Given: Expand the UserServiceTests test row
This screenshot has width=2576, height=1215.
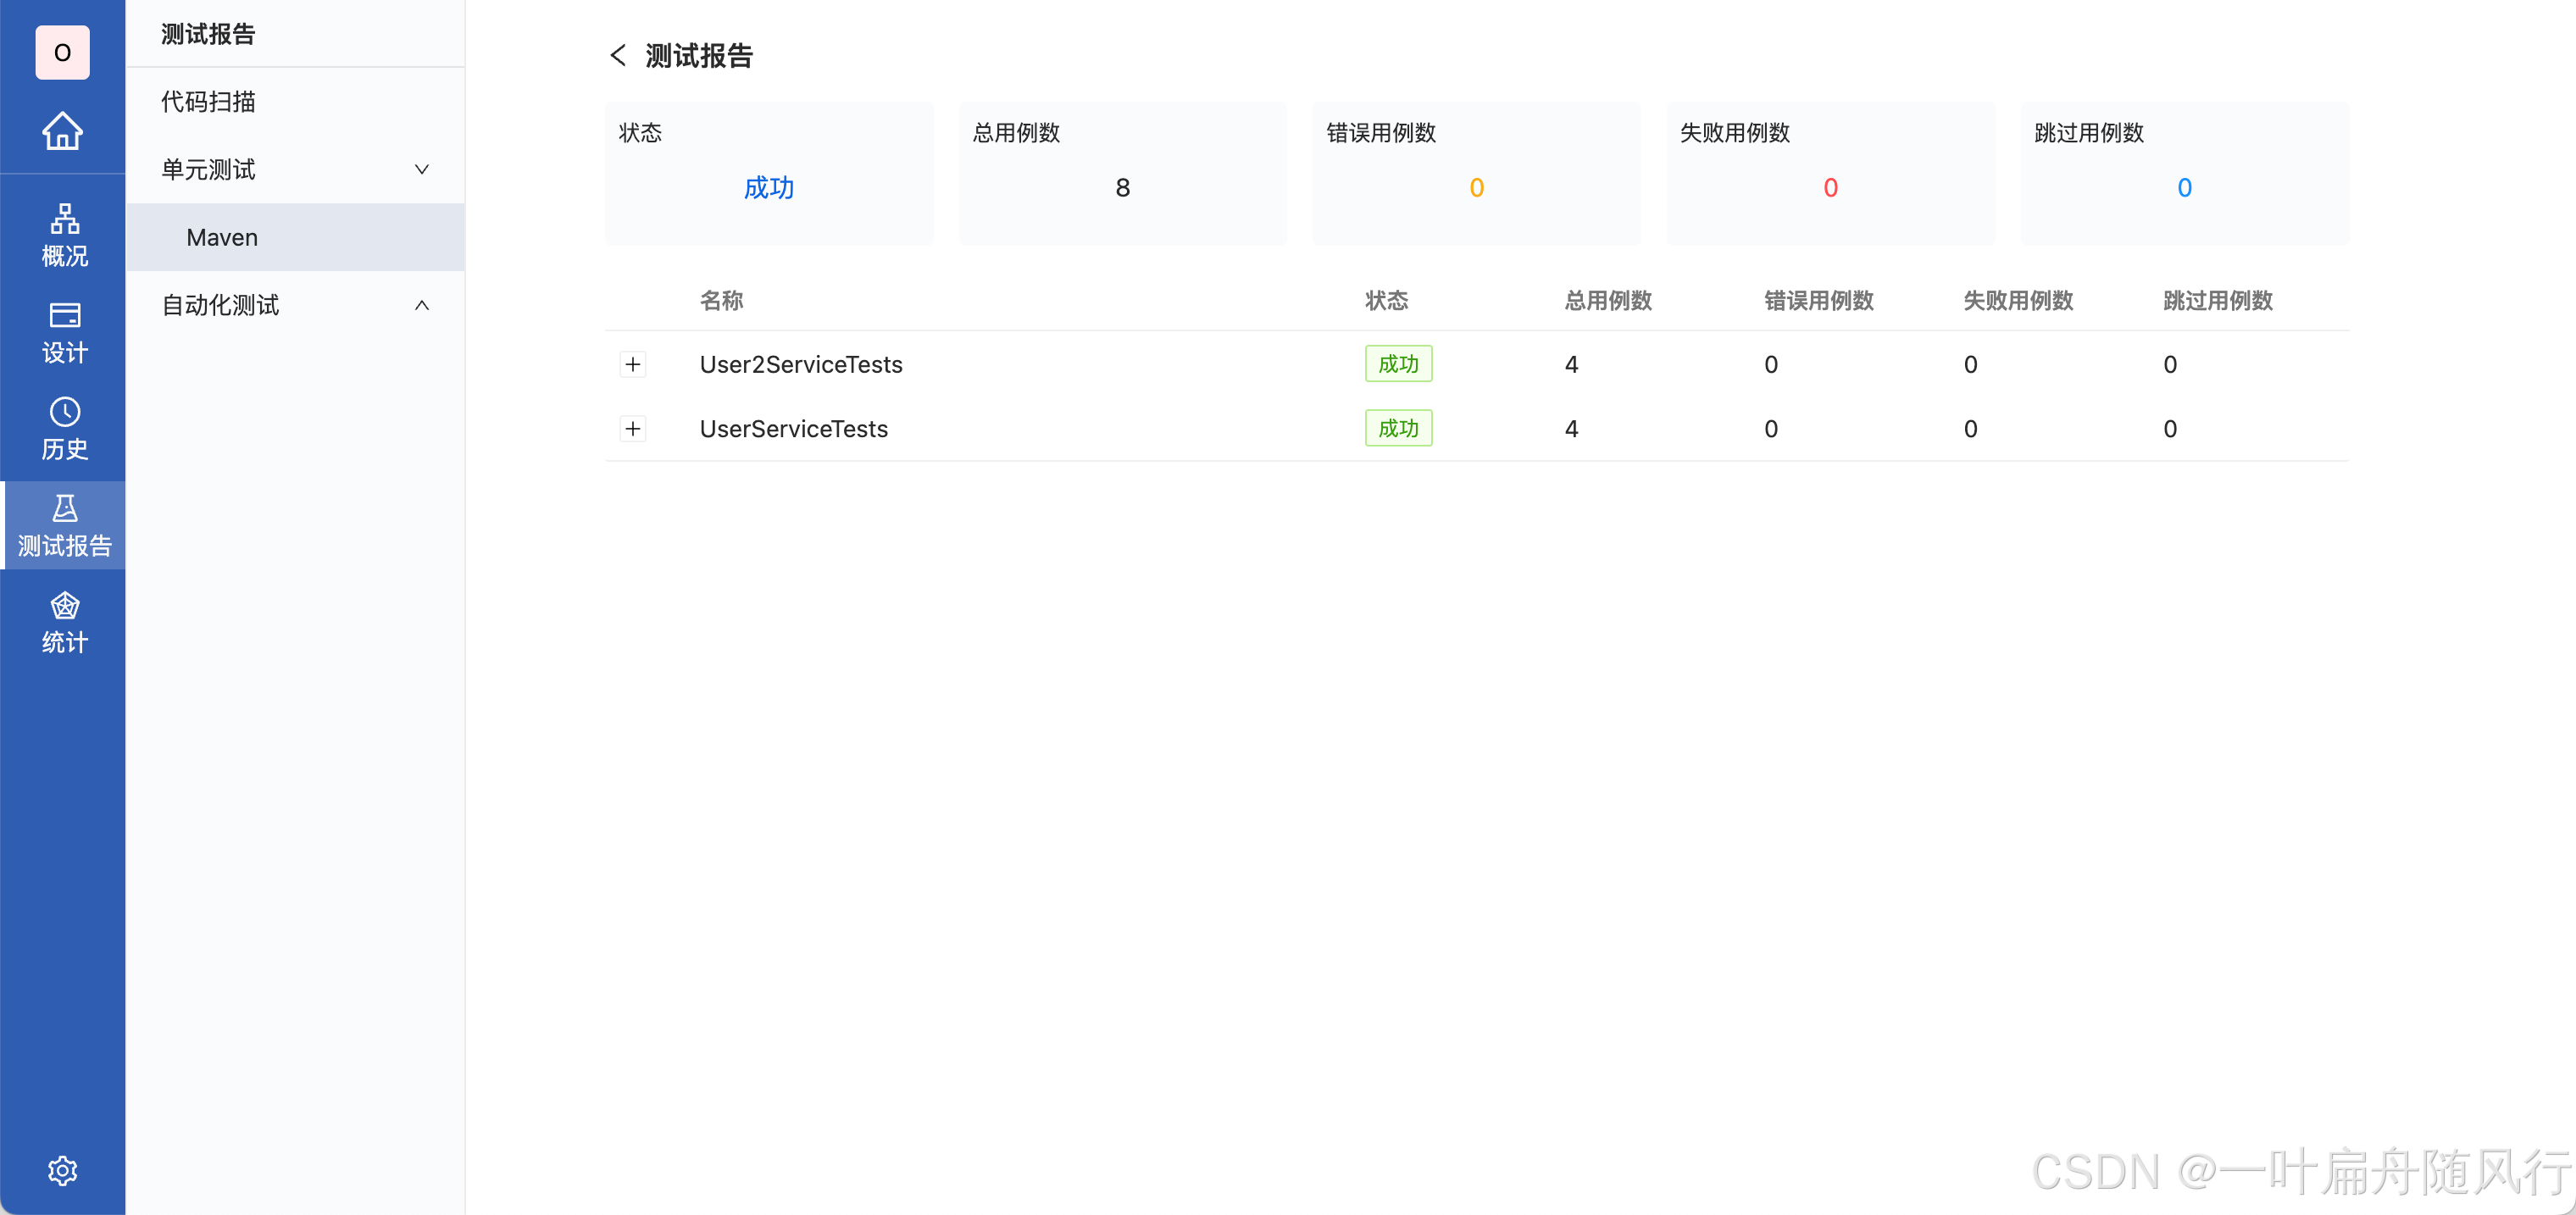Looking at the screenshot, I should click(x=633, y=428).
